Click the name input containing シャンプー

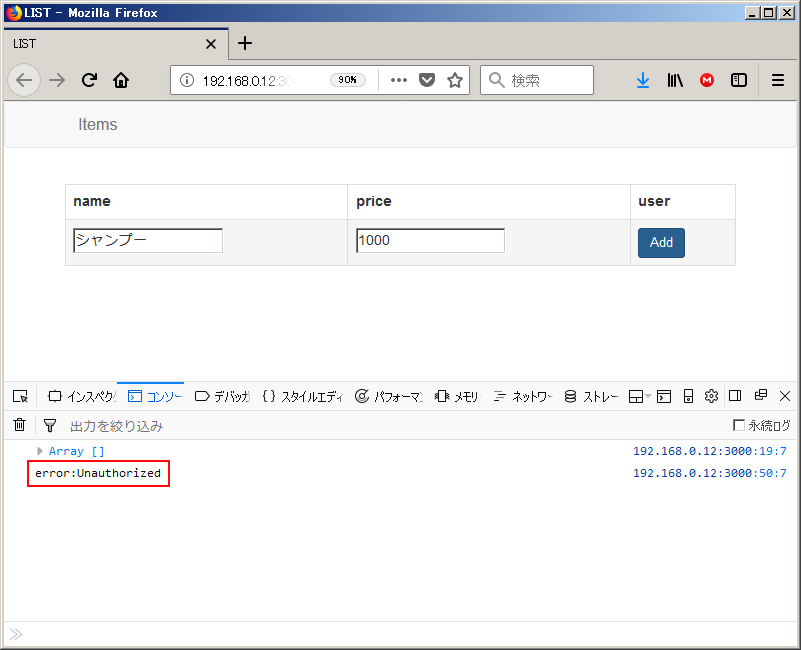coord(146,240)
